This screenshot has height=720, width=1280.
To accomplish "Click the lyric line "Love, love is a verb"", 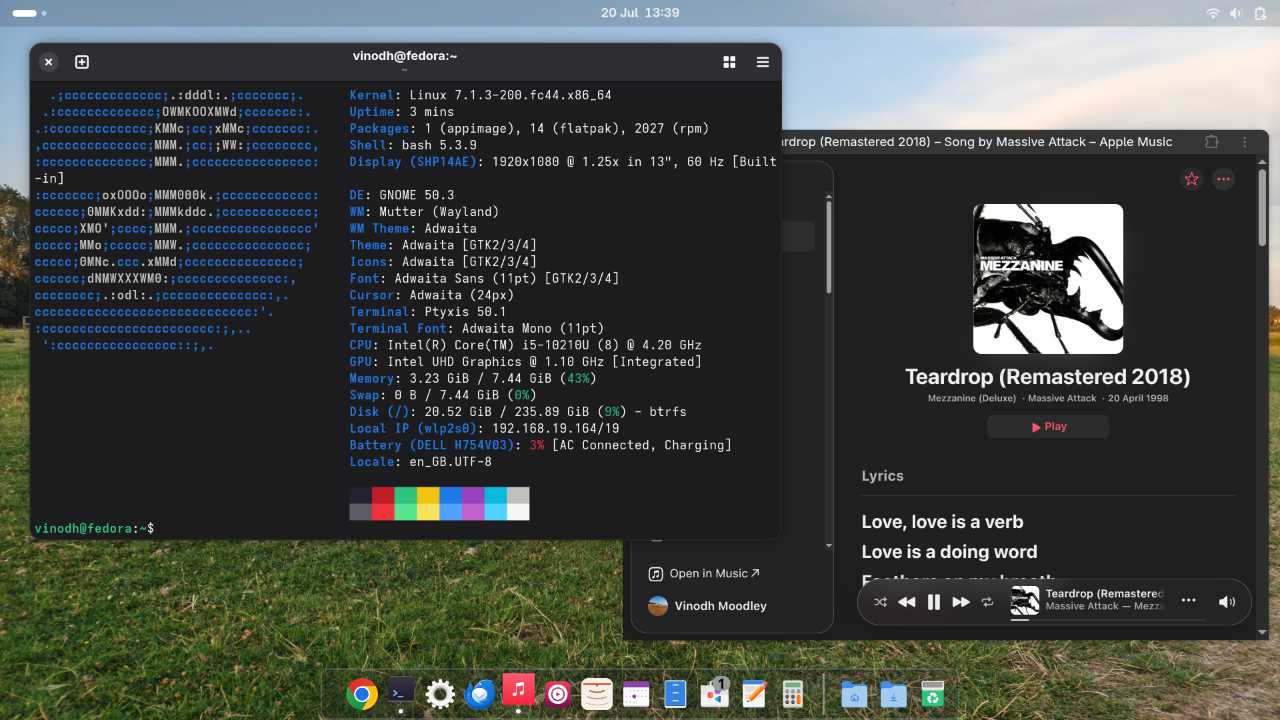I will click(942, 522).
